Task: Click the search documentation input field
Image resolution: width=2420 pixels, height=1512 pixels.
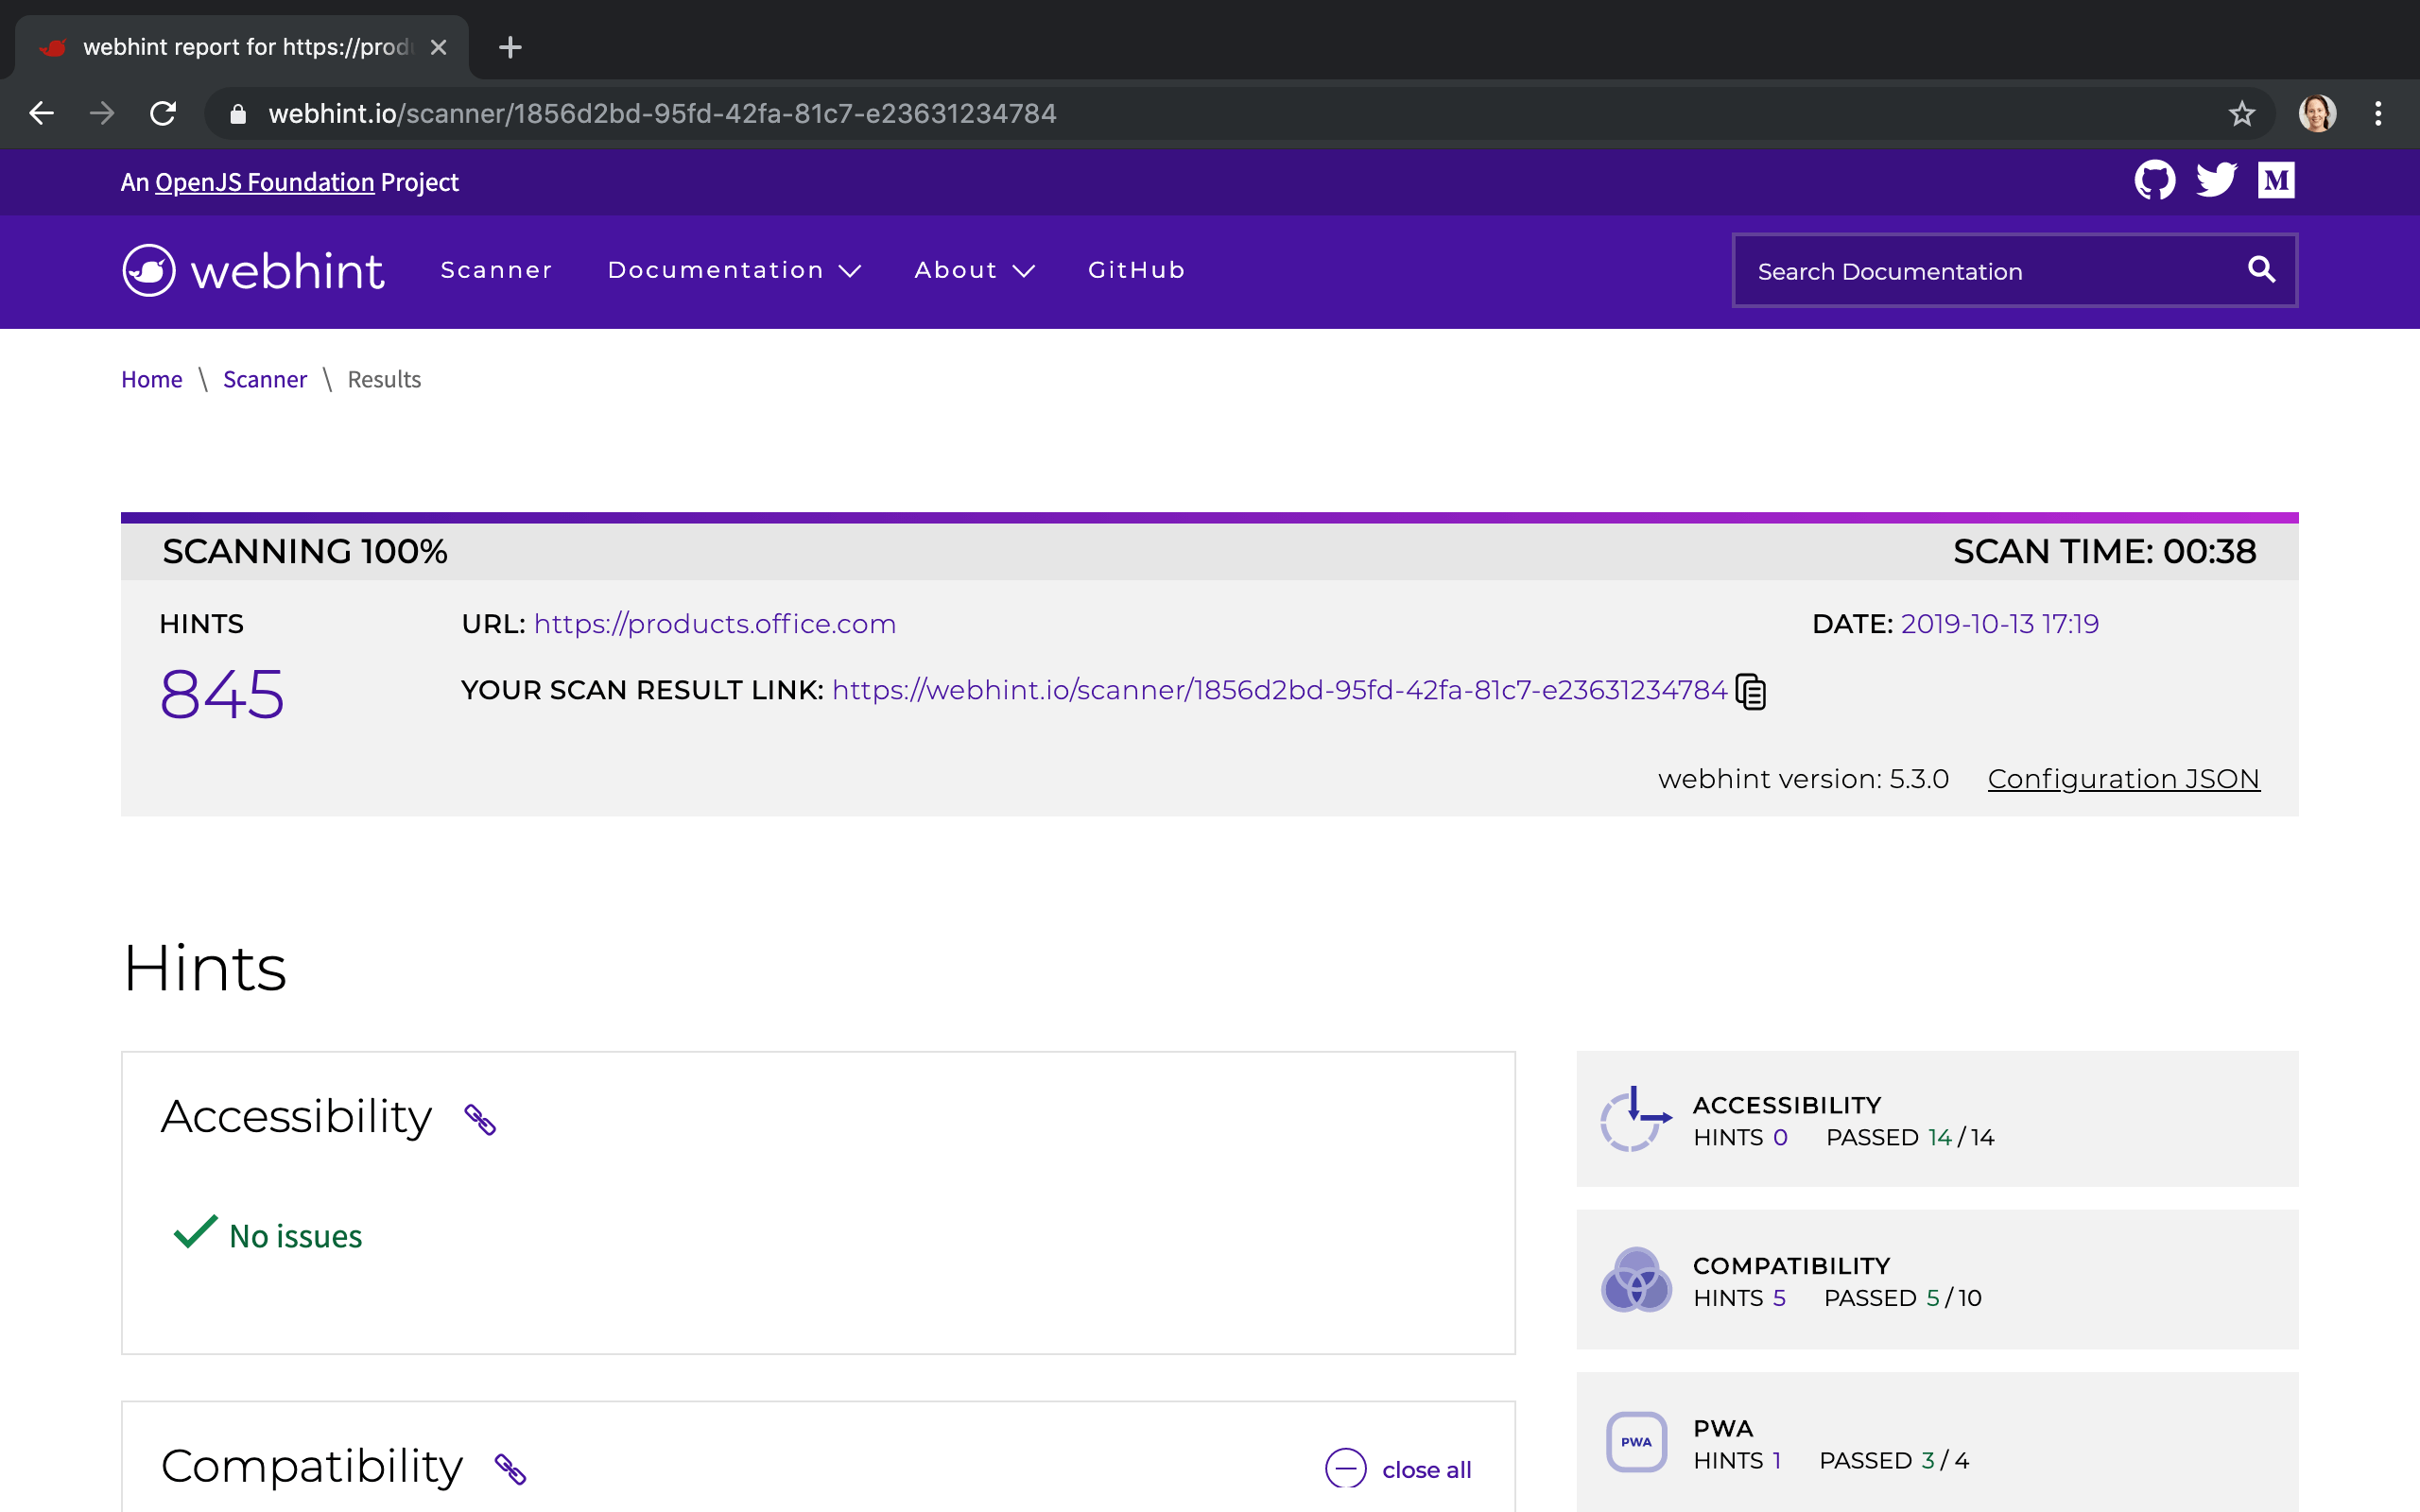Action: 1992,270
